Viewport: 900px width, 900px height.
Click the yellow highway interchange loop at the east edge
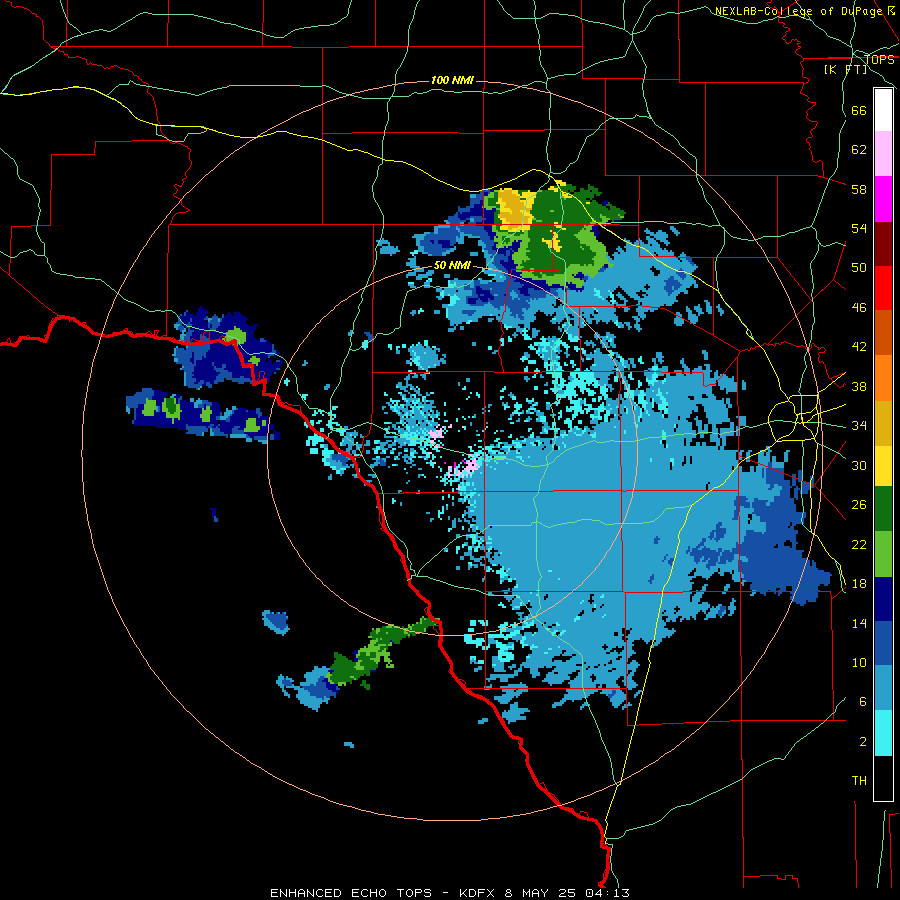click(x=793, y=417)
